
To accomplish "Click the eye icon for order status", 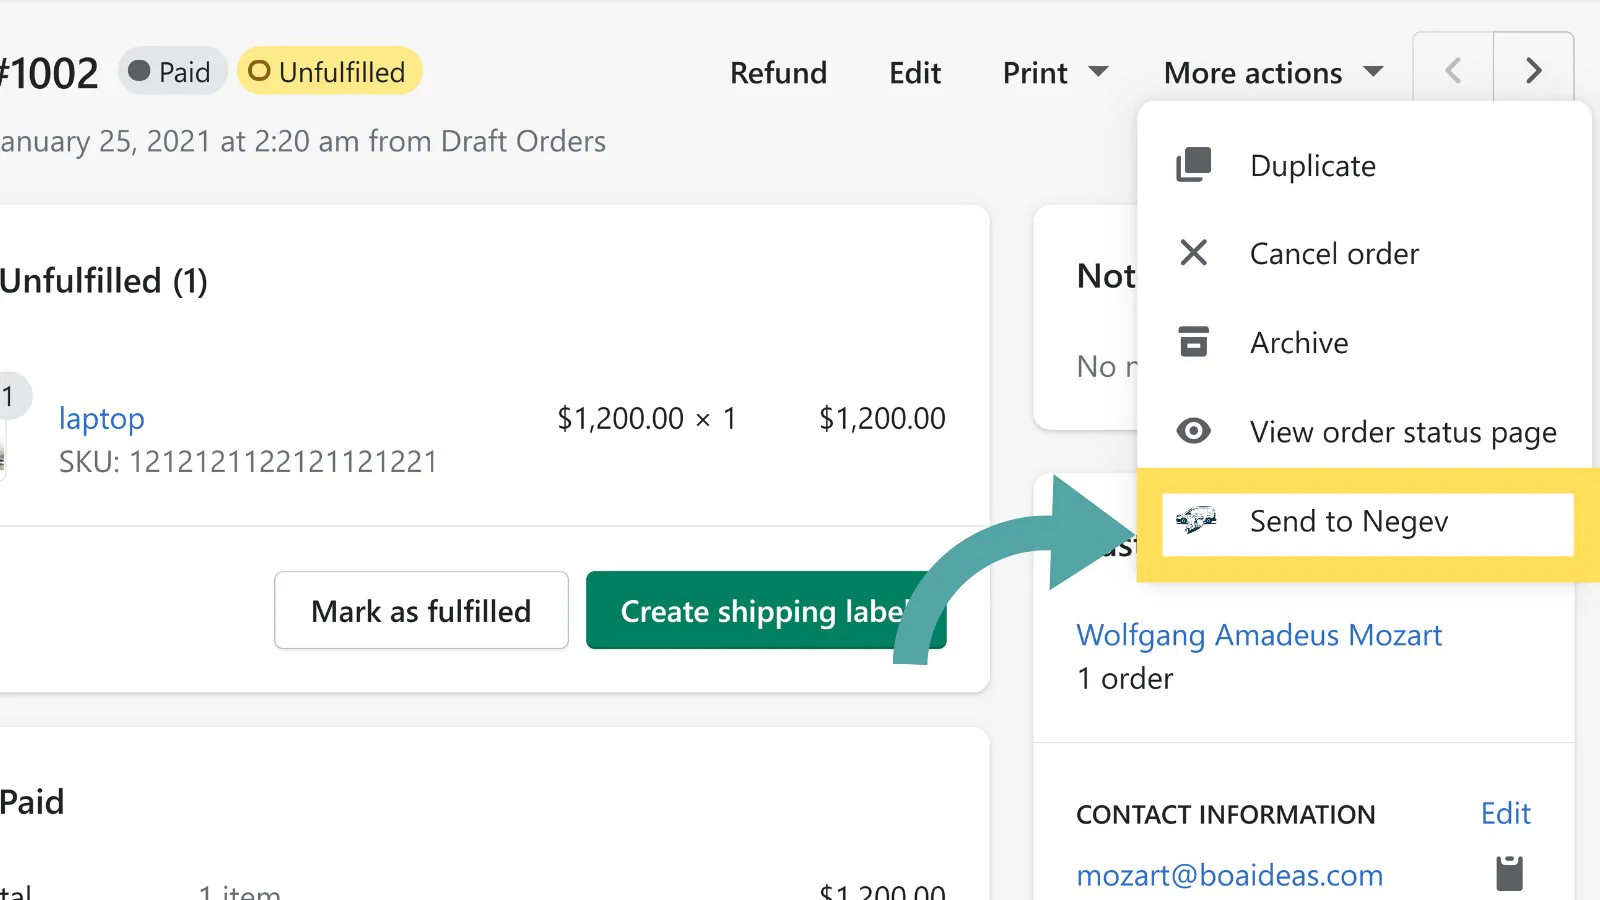I will (1193, 431).
